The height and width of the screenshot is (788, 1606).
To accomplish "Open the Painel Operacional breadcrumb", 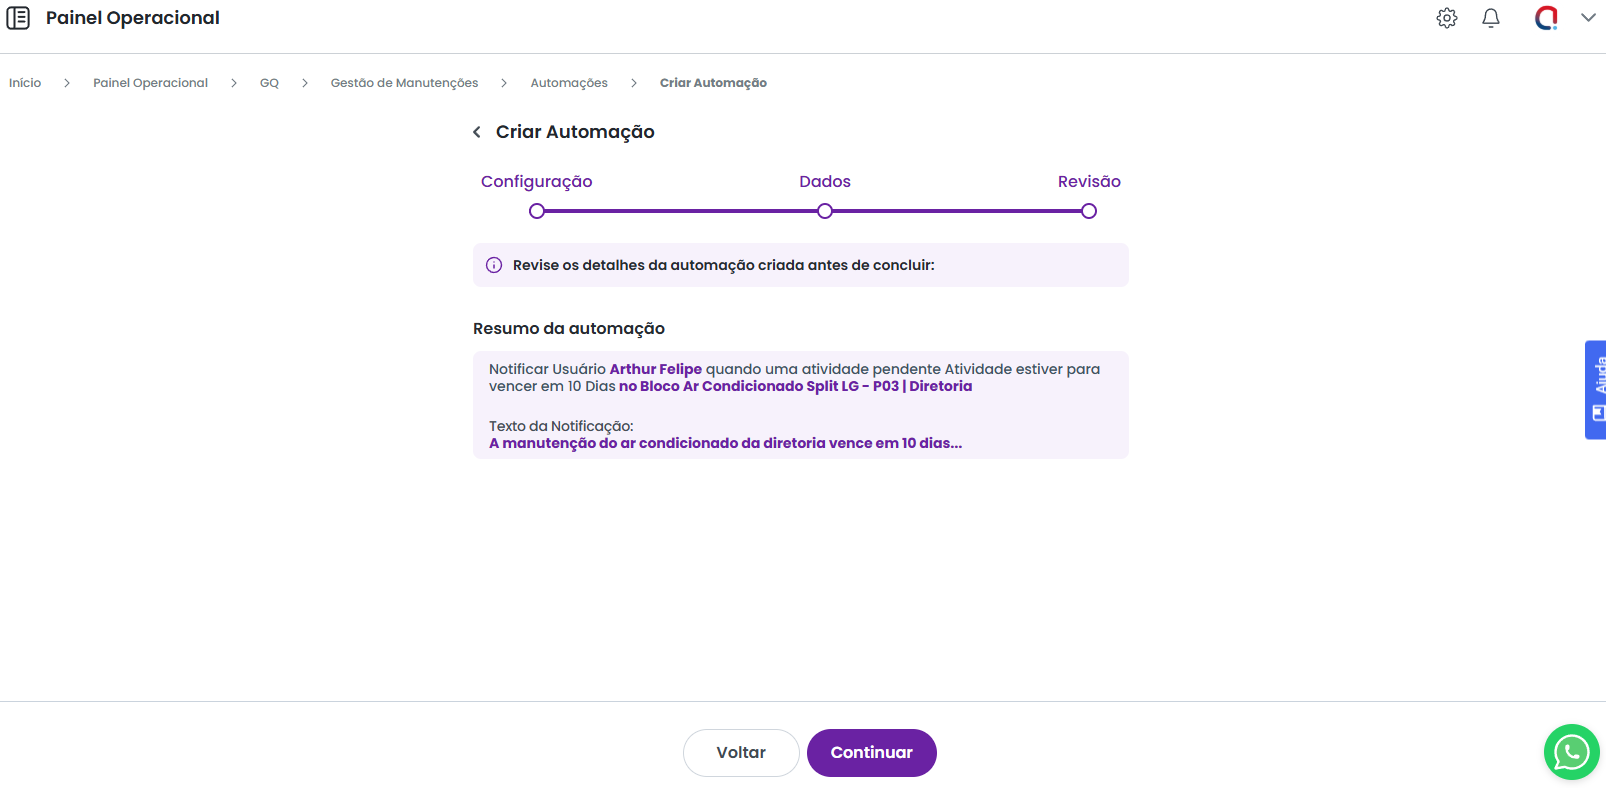I will tap(150, 83).
